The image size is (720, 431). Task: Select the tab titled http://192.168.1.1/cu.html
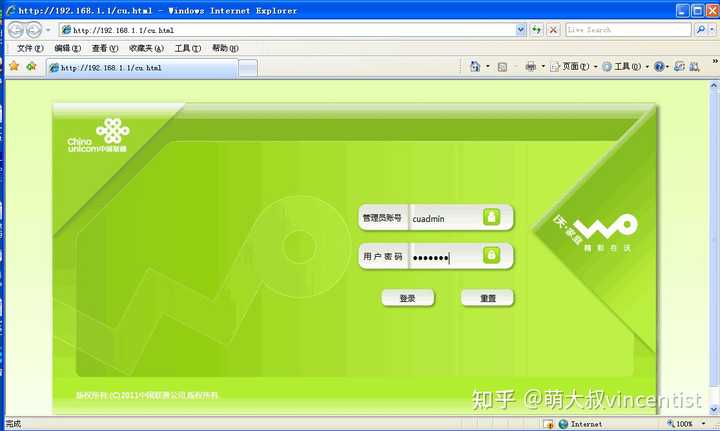(142, 68)
